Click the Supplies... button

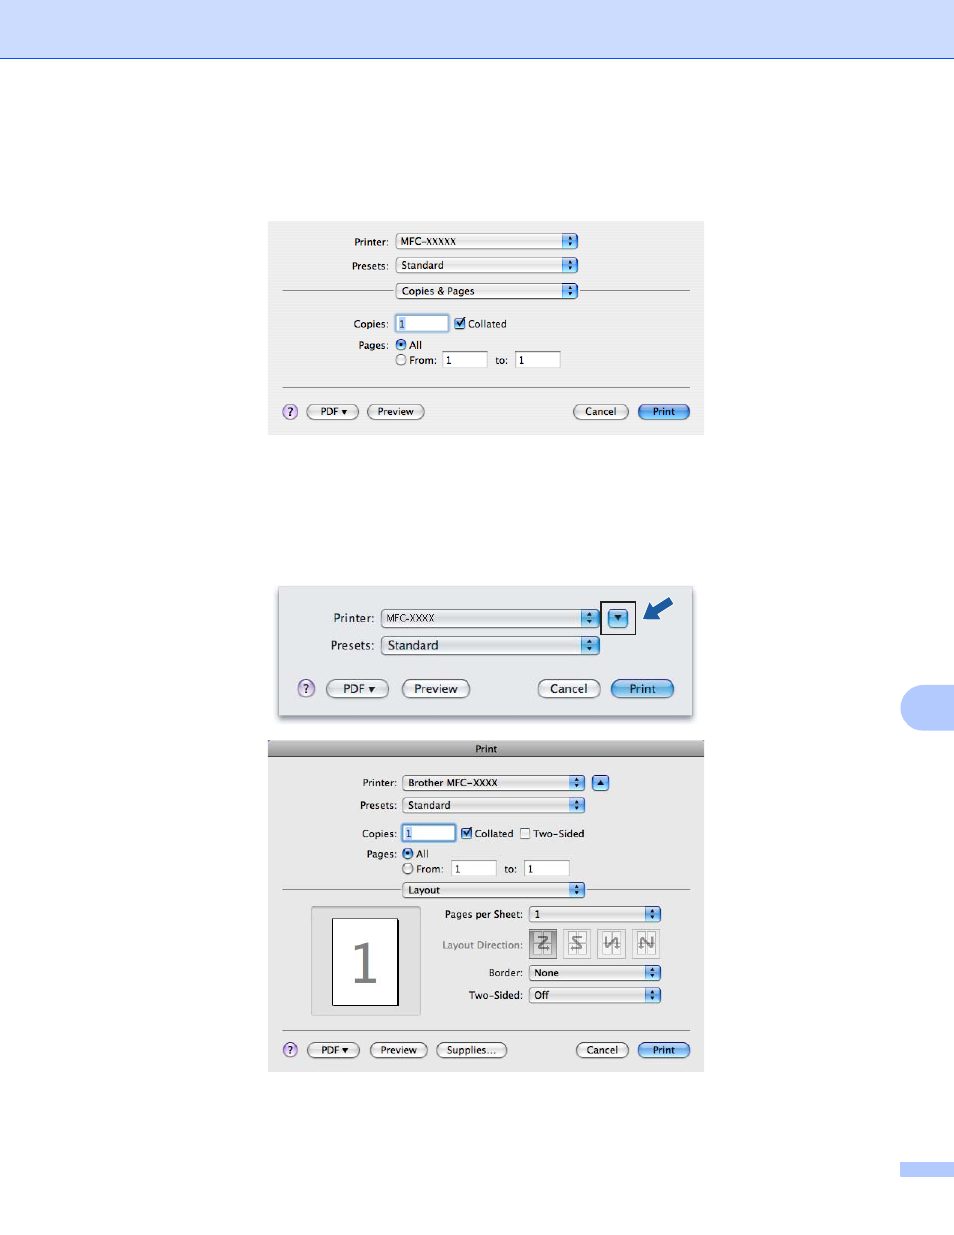click(x=472, y=1050)
